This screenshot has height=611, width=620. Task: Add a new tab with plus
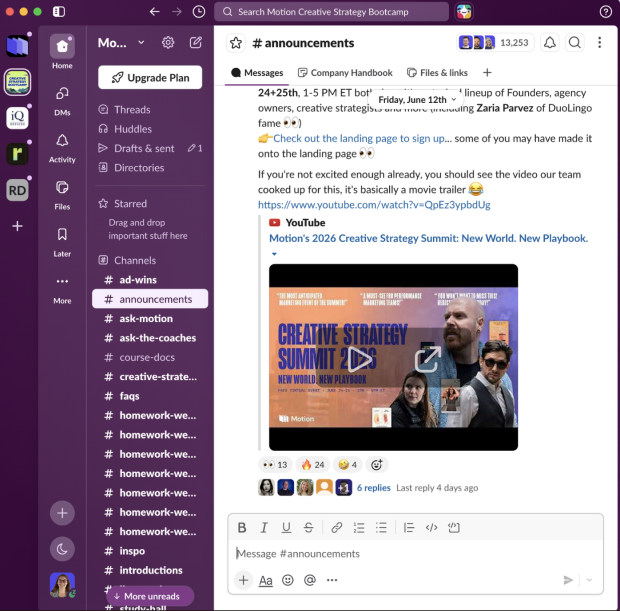point(487,73)
